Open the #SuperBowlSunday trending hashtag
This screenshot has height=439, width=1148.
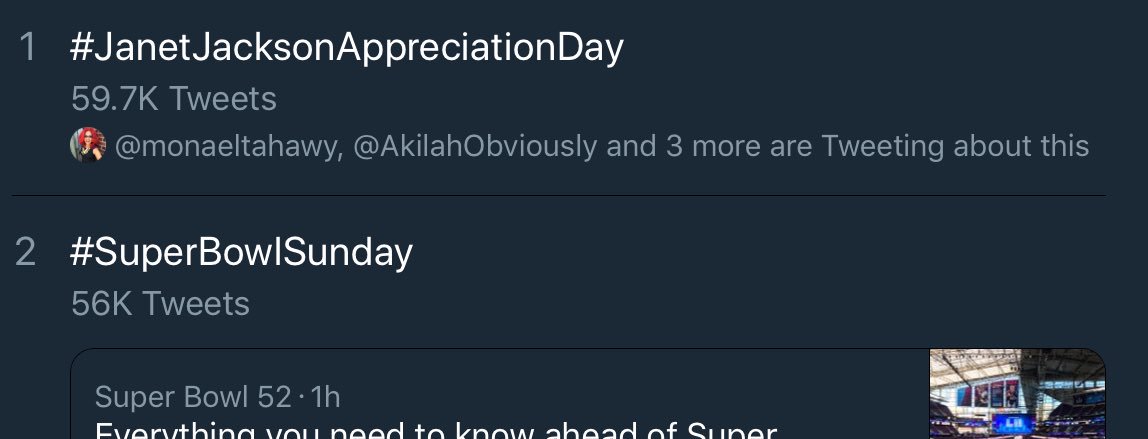[x=241, y=253]
